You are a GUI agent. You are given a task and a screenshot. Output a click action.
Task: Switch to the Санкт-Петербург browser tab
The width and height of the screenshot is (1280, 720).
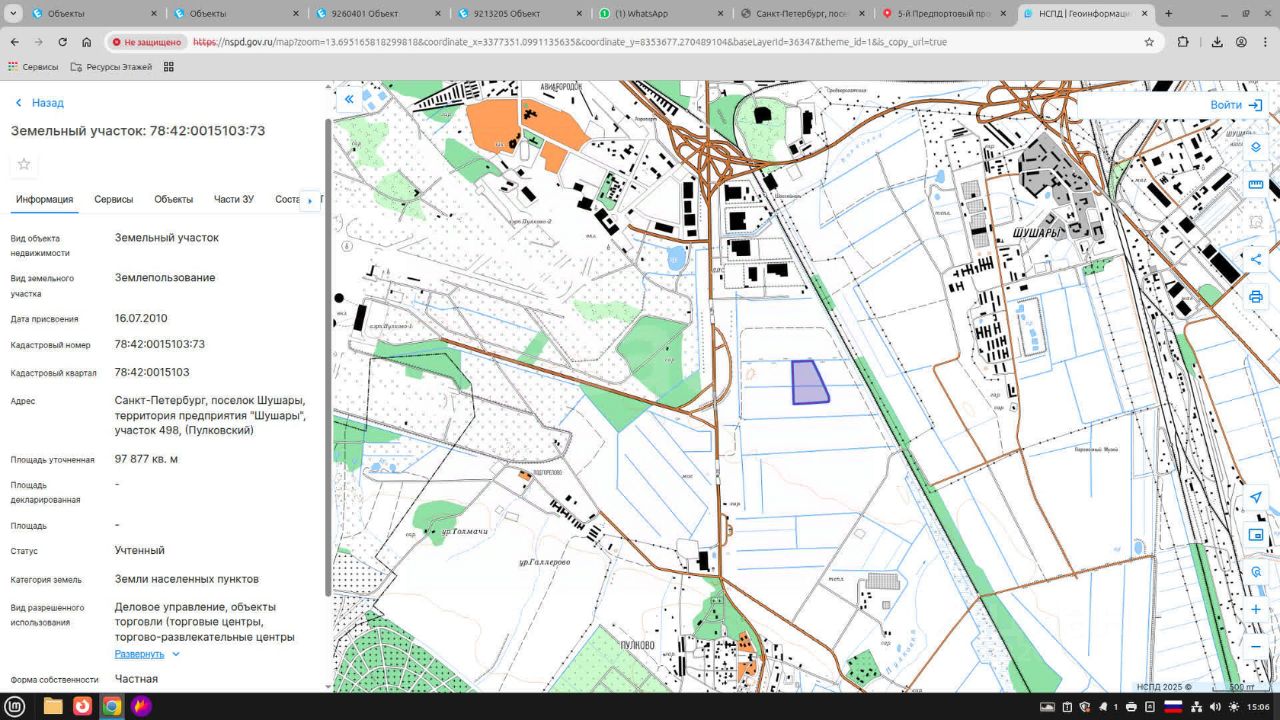point(802,14)
